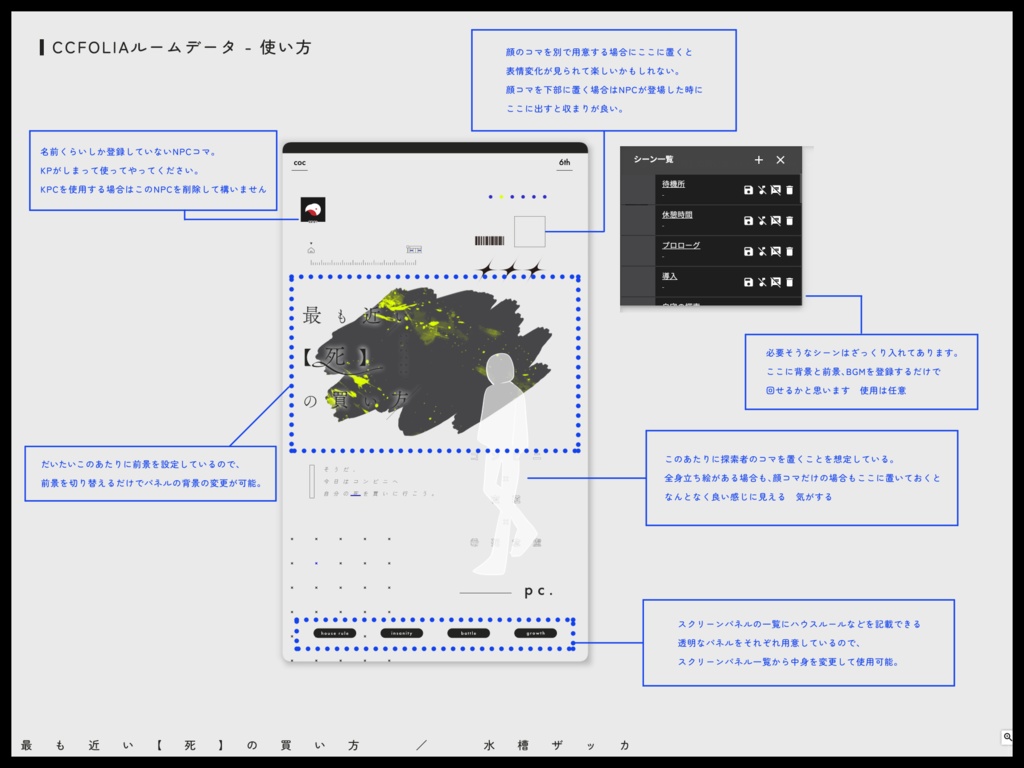Add a new scene with the + icon

pos(759,160)
